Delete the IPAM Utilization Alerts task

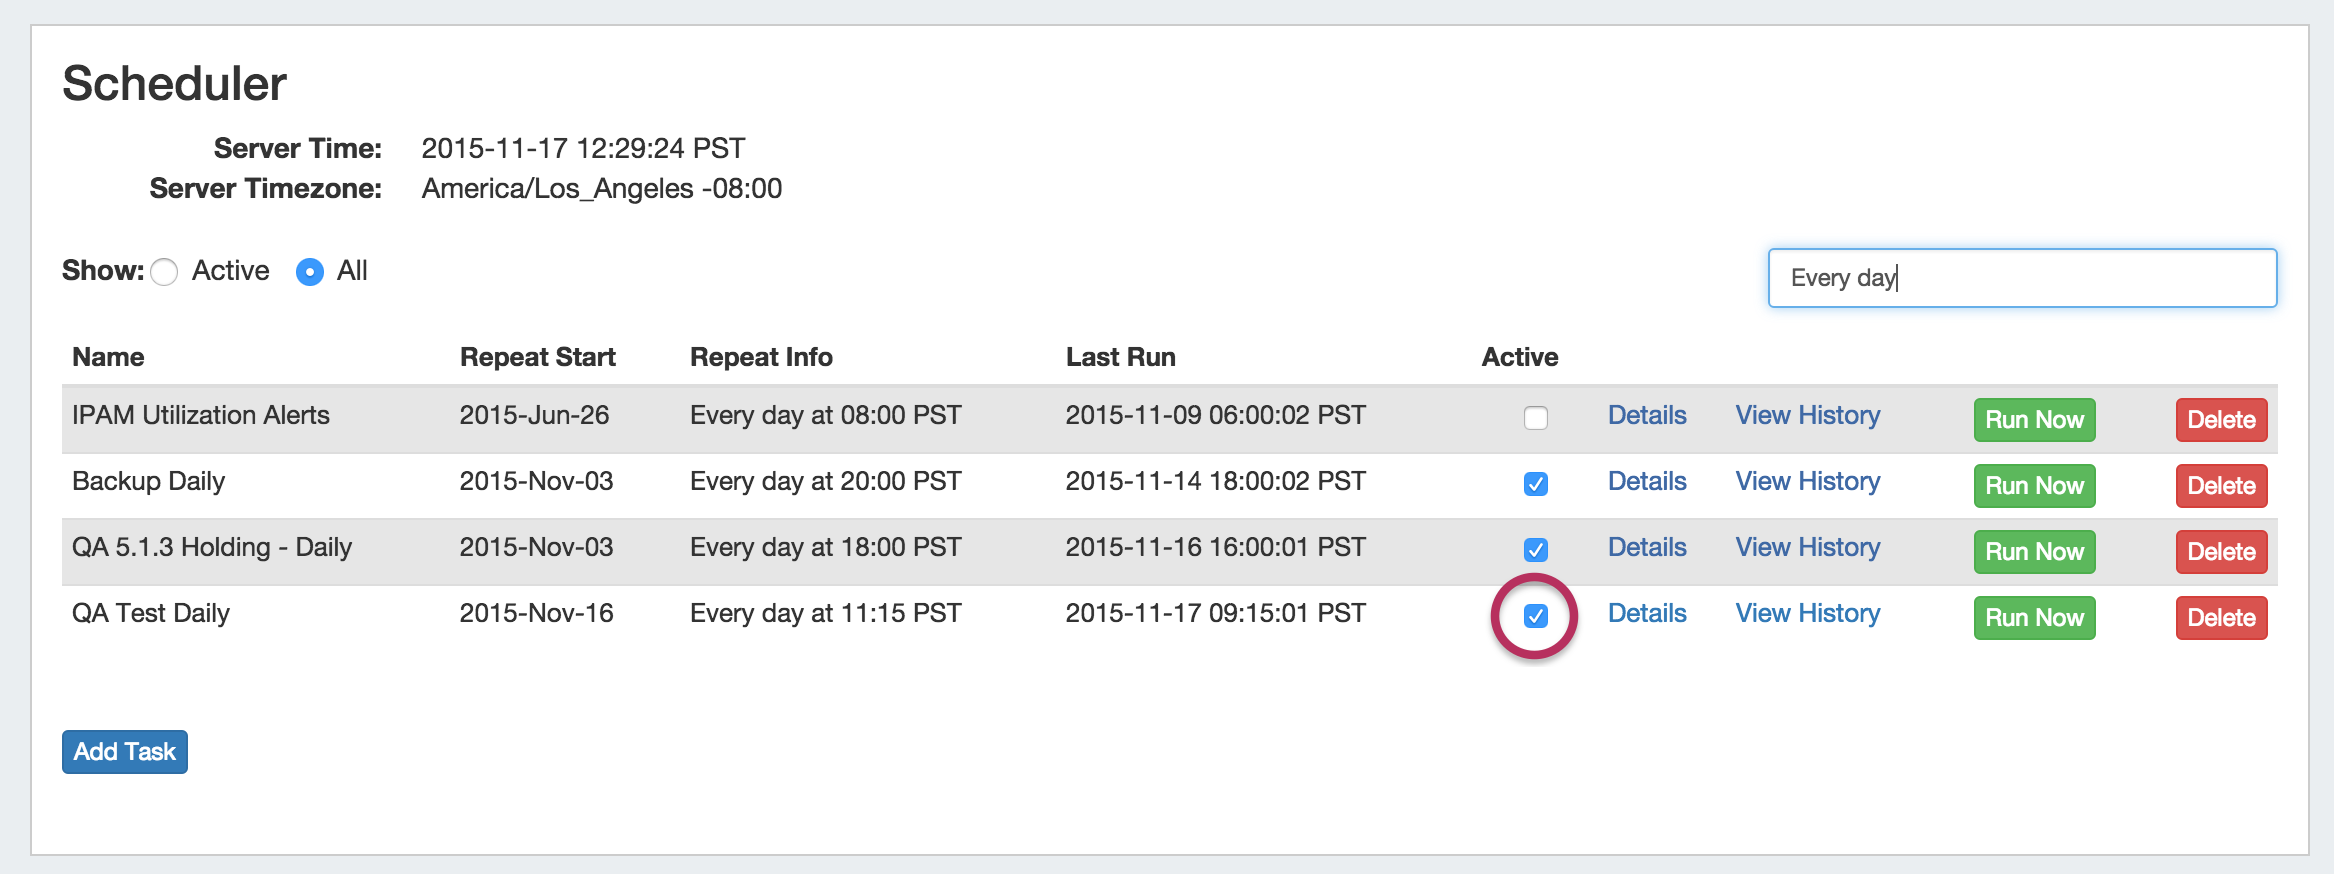point(2220,420)
